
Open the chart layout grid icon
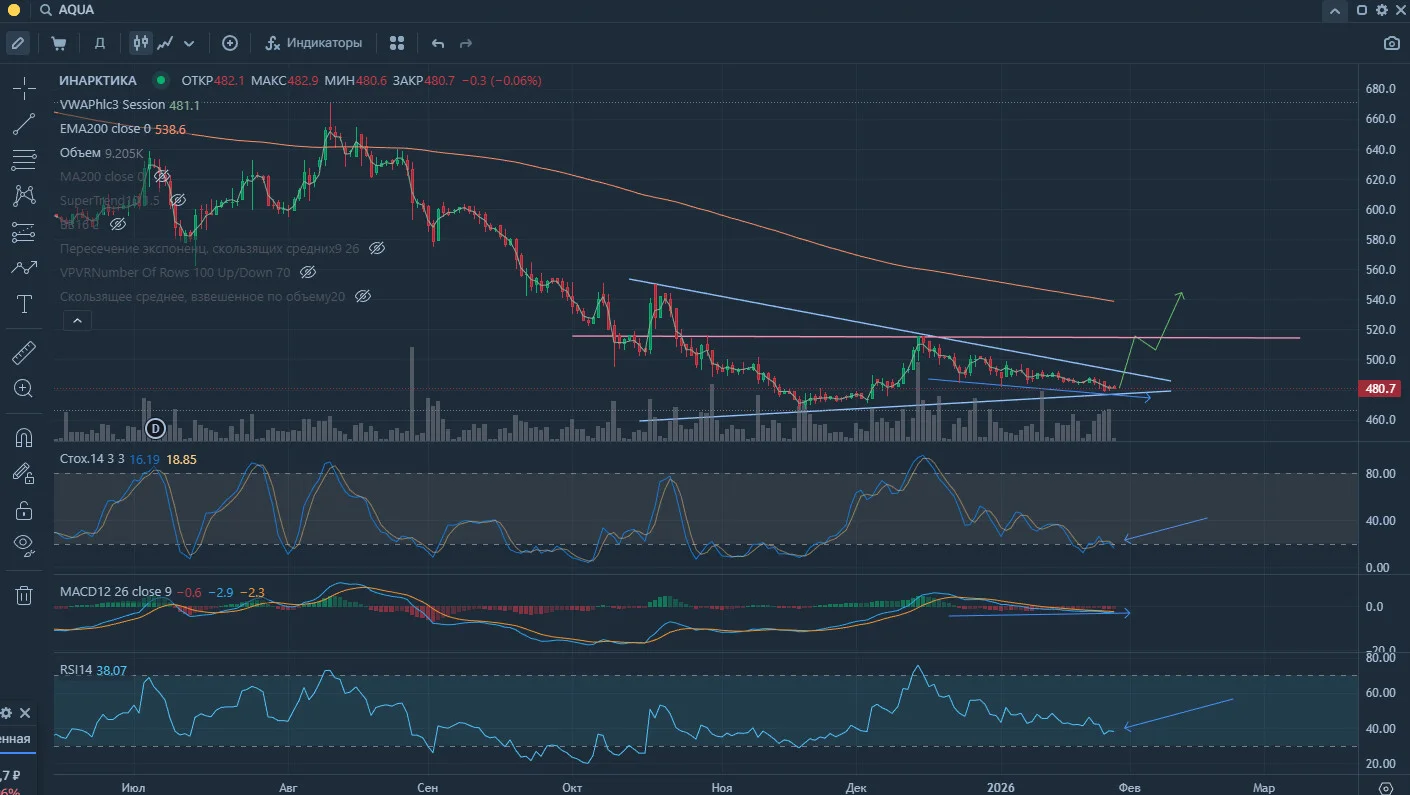[x=397, y=43]
